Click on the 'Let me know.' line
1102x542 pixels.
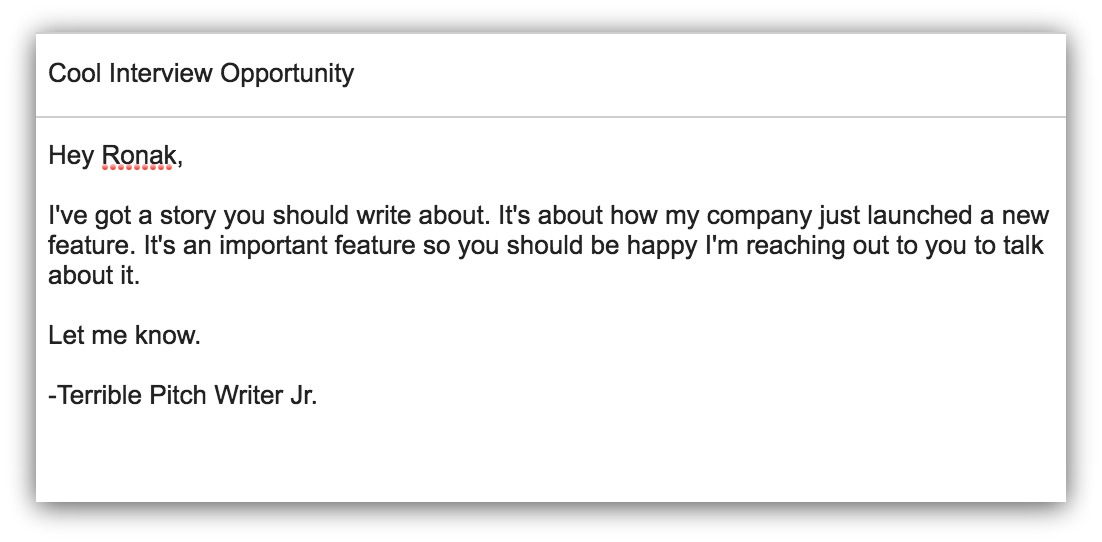[x=124, y=335]
